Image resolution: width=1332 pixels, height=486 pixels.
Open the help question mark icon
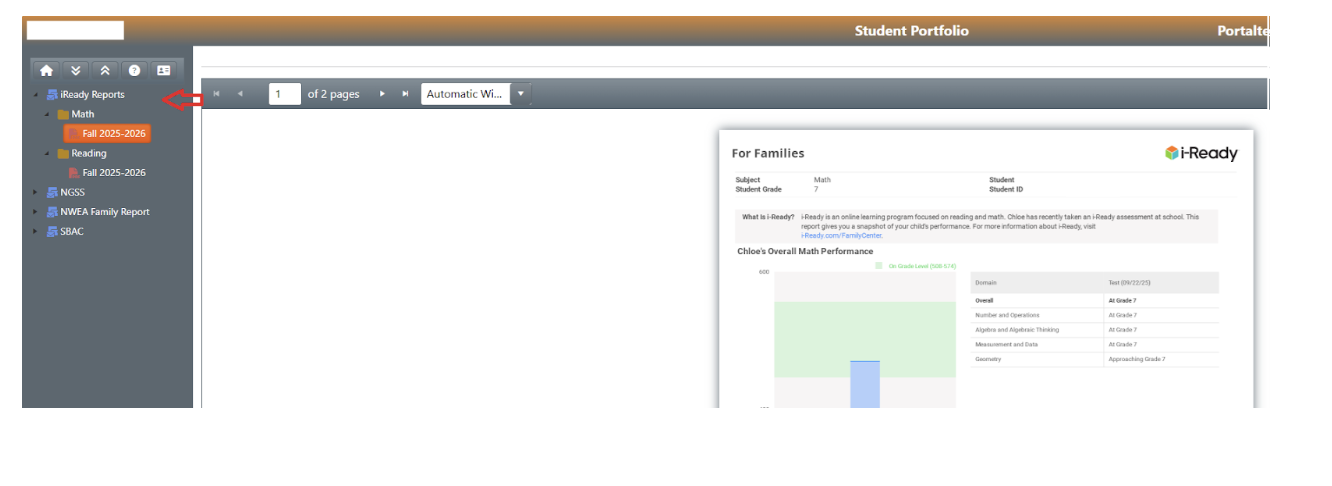[x=134, y=70]
